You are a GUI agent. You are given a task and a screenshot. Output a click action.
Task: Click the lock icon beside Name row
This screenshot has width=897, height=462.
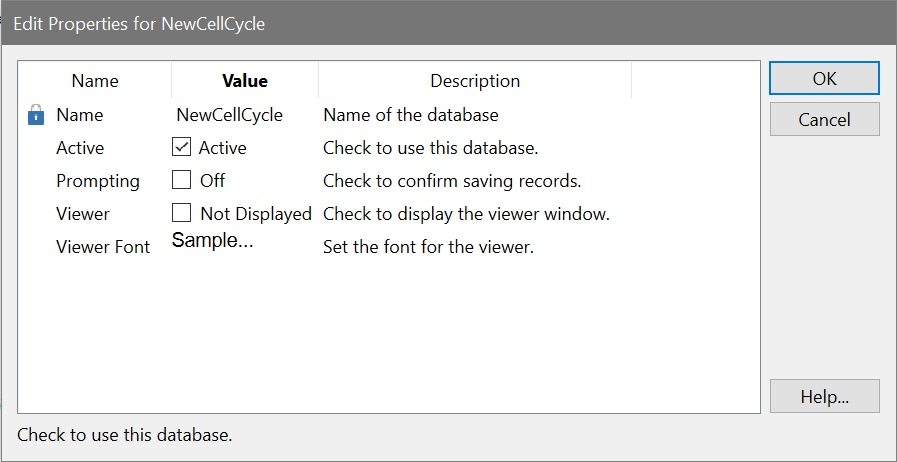[x=36, y=115]
